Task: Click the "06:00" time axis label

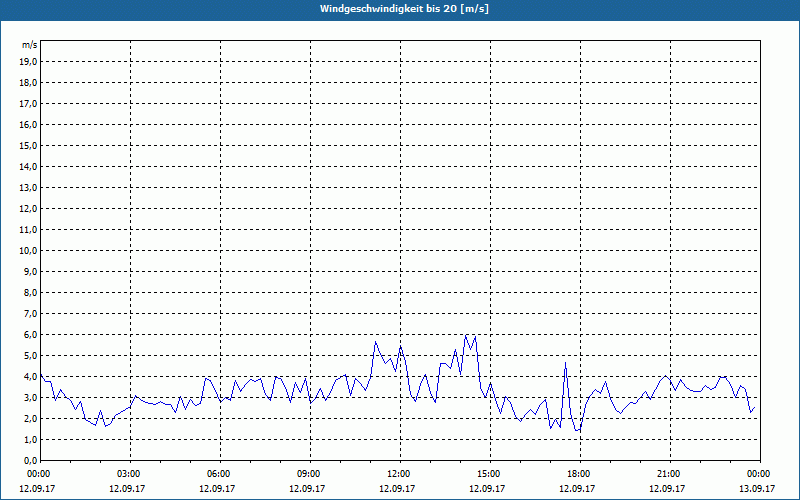Action: coord(218,474)
